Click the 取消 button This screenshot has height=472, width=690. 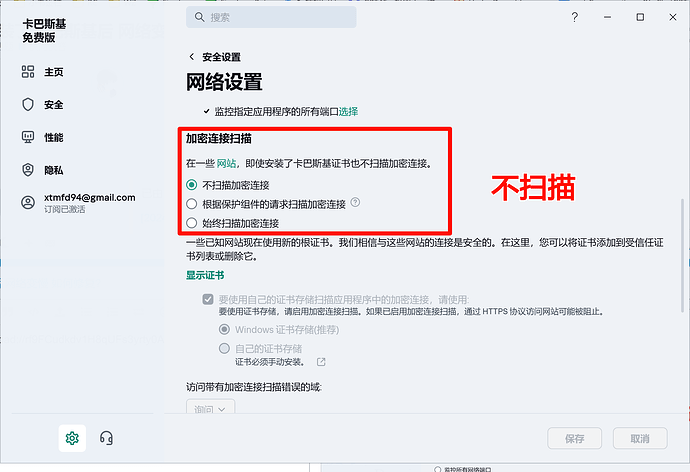(x=640, y=438)
